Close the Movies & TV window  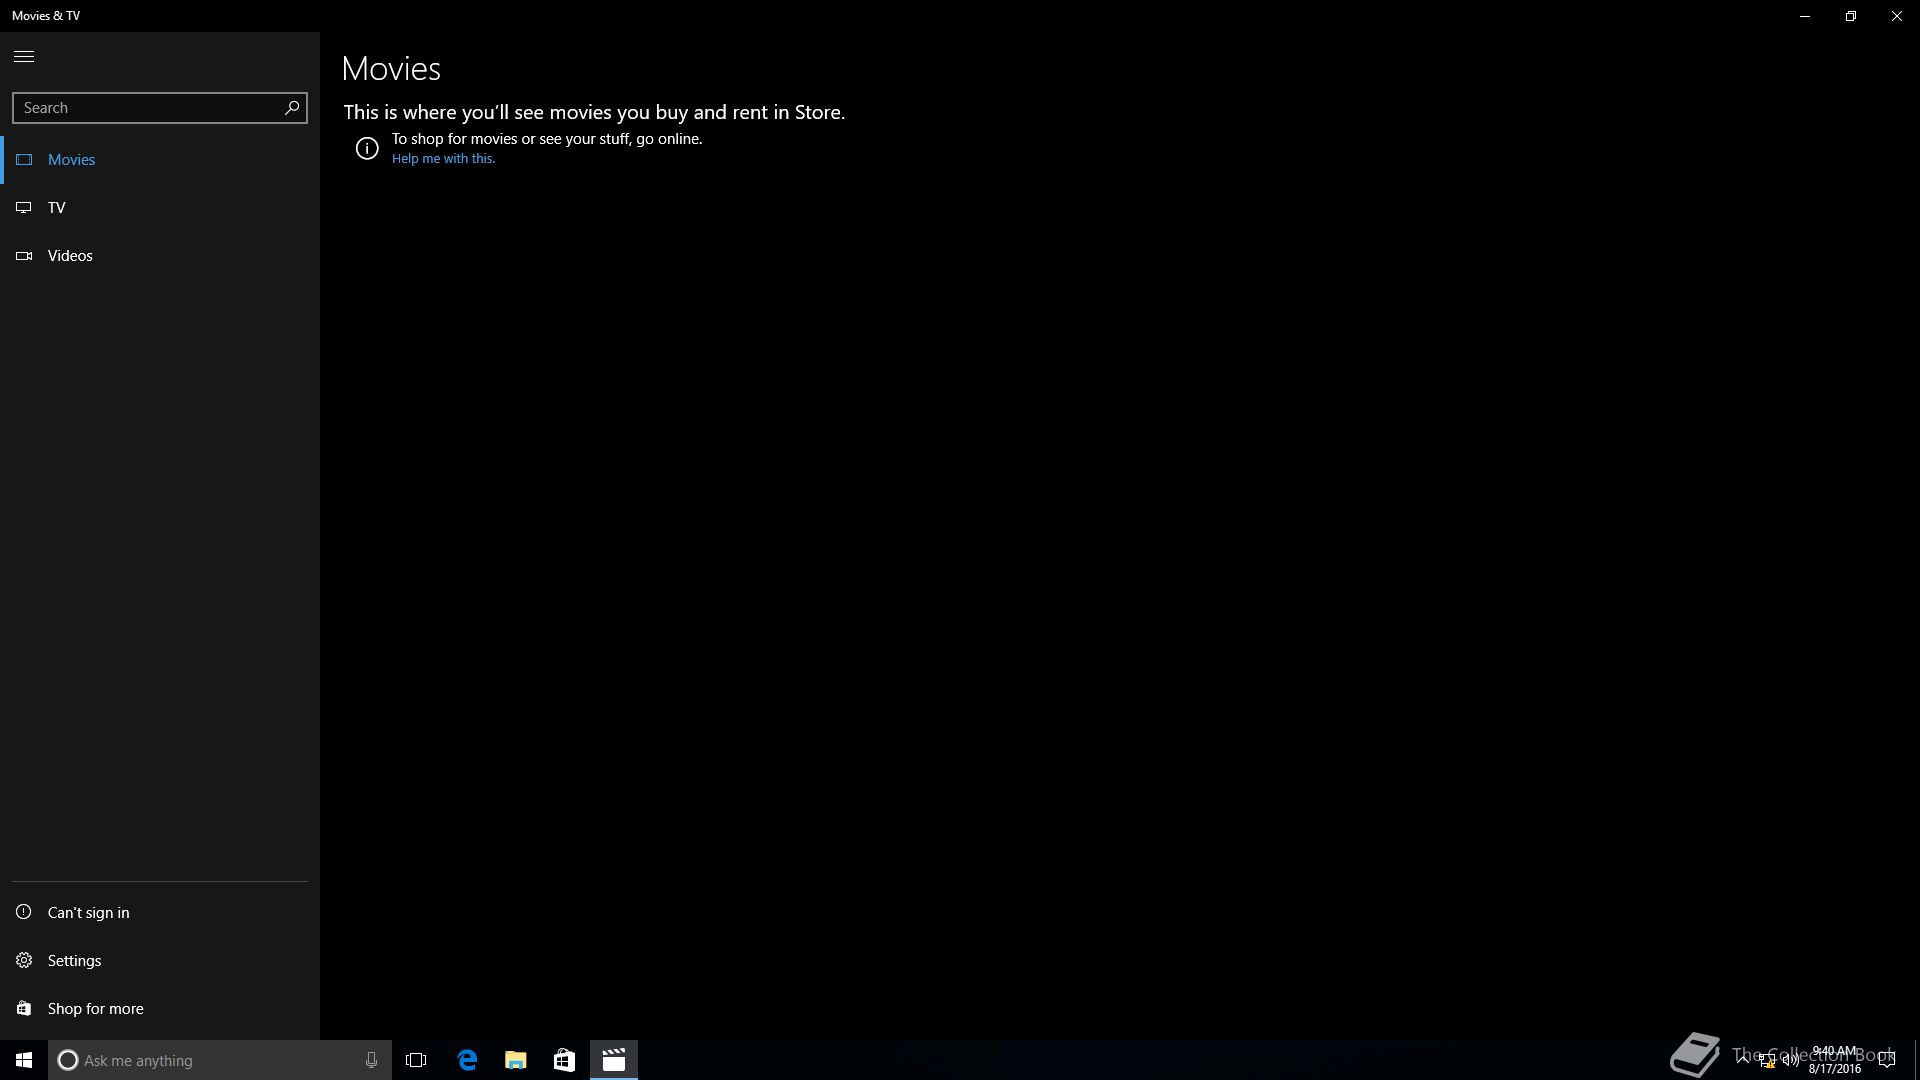pyautogui.click(x=1897, y=16)
